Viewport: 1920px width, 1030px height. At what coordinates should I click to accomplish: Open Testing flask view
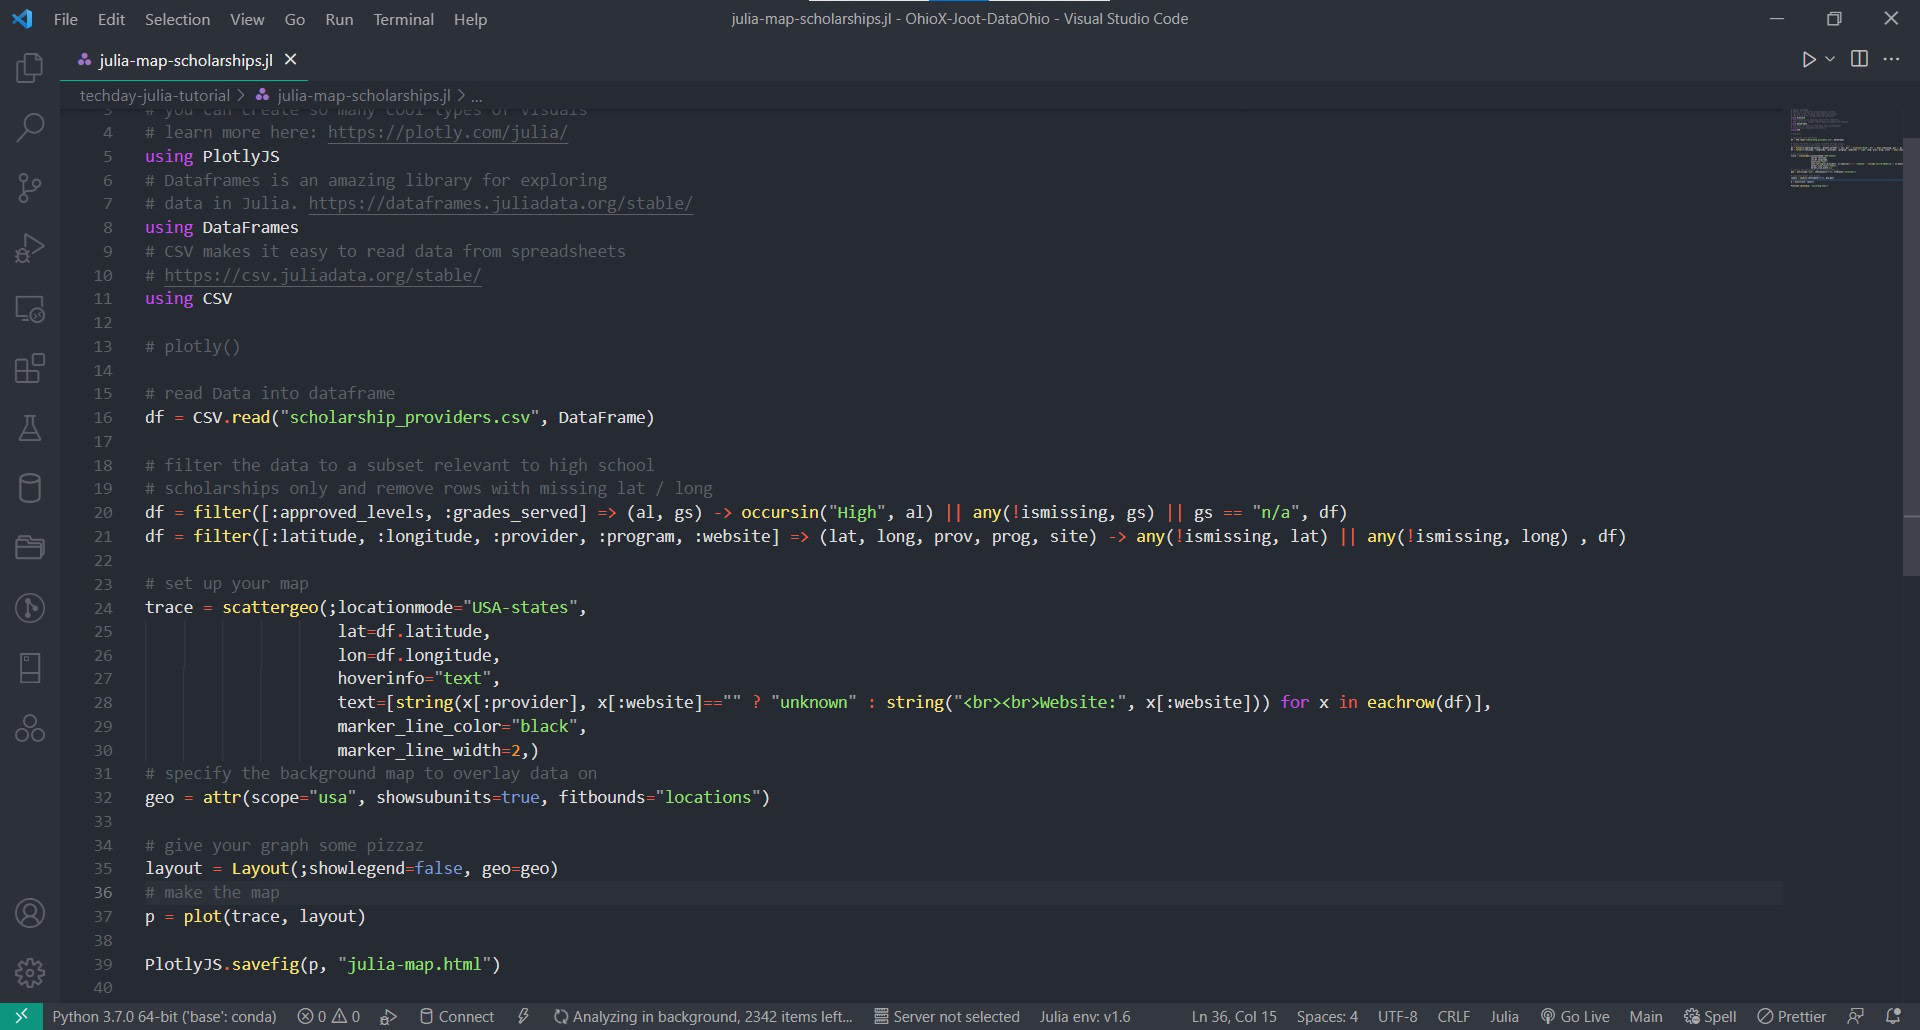pos(30,428)
